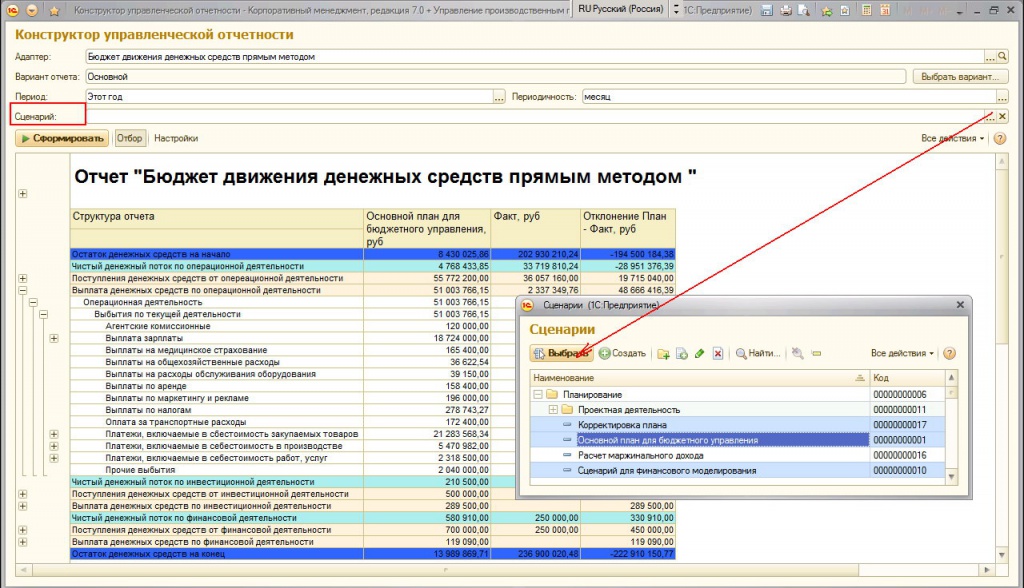1024x588 pixels.
Task: Expand Платежи в сбестоимость закупаемых товаров
Action: [54, 434]
